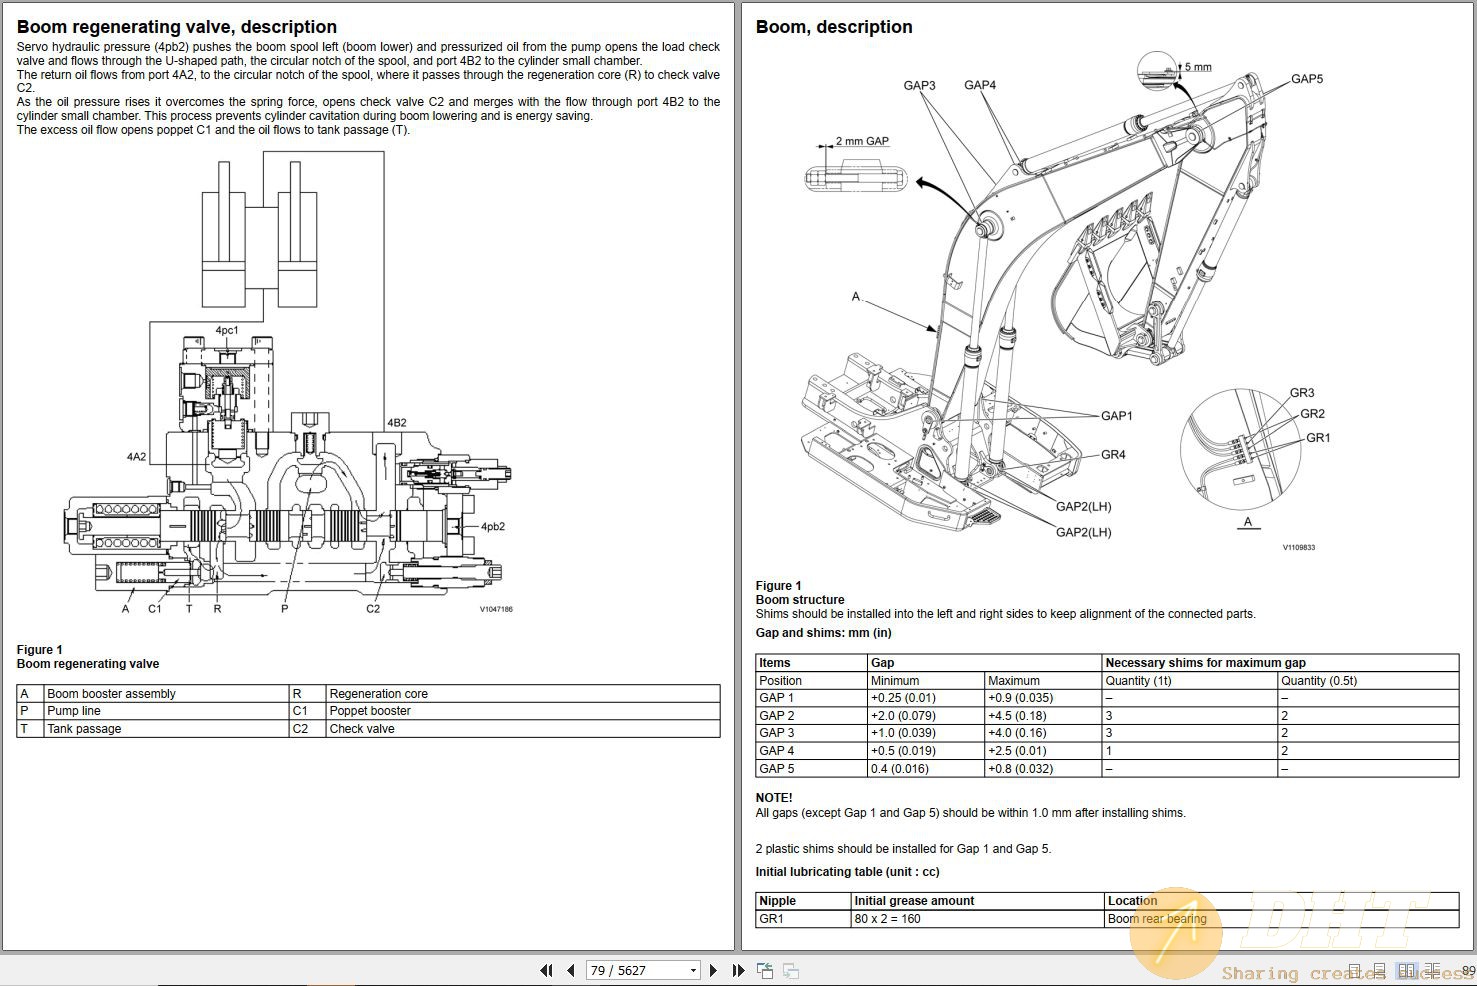This screenshot has height=986, width=1477.
Task: Click the GAP5 label on boom drawing
Action: [1307, 79]
